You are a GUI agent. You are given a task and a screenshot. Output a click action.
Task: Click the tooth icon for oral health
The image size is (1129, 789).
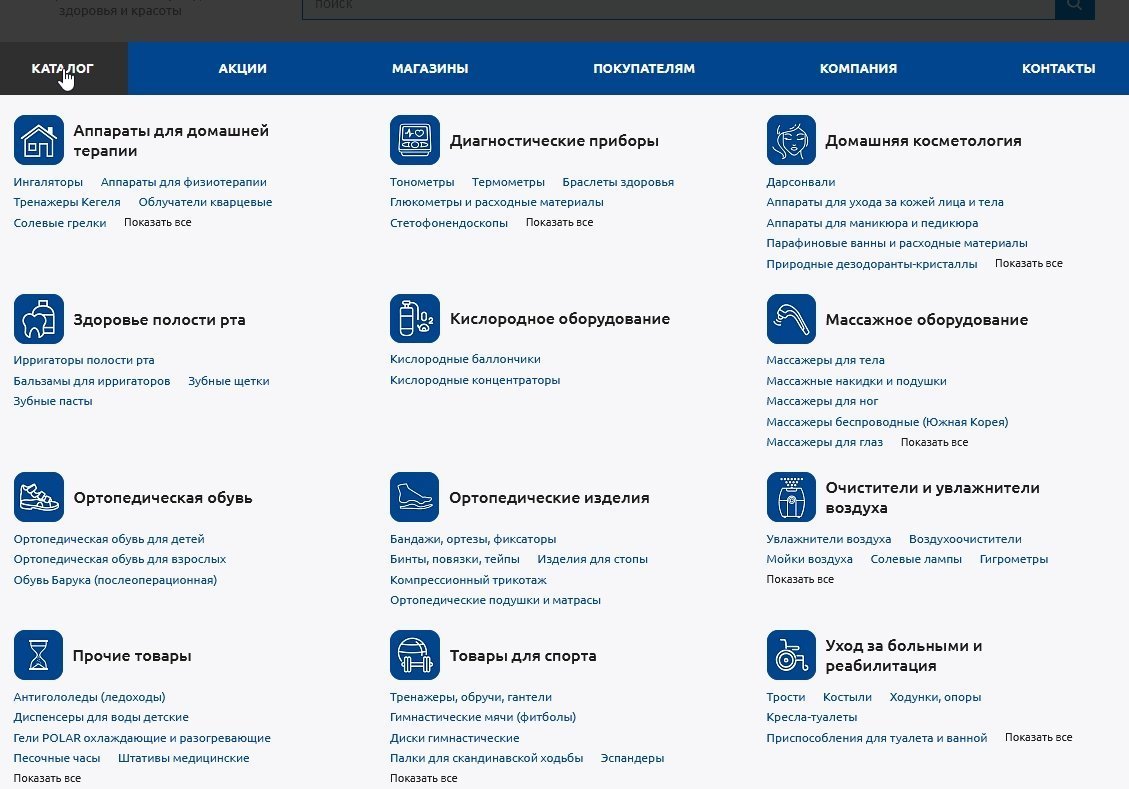click(39, 319)
